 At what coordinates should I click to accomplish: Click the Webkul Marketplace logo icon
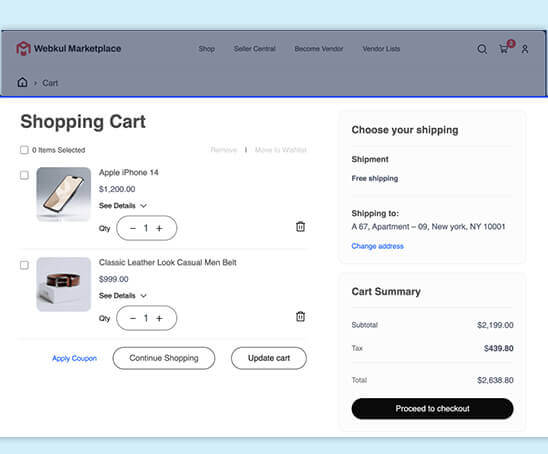23,48
